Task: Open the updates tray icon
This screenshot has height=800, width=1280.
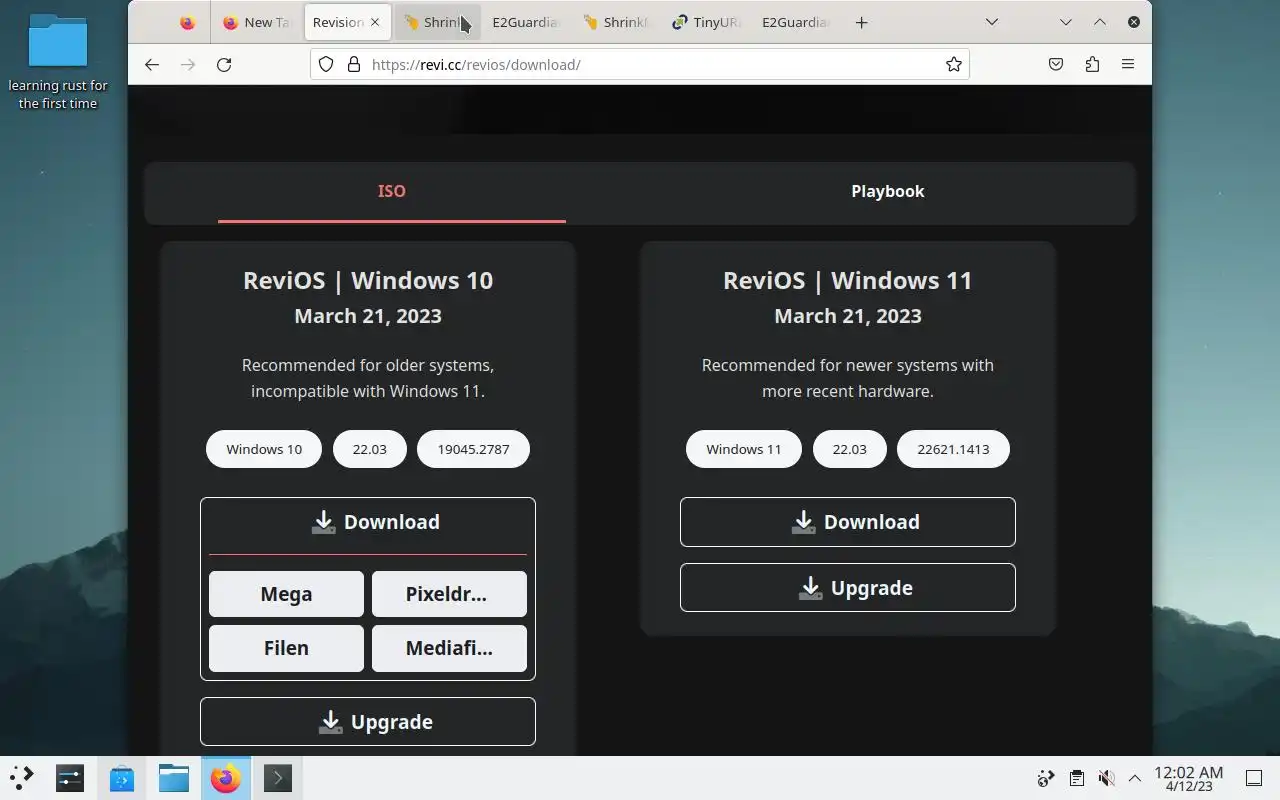Action: coord(1046,778)
